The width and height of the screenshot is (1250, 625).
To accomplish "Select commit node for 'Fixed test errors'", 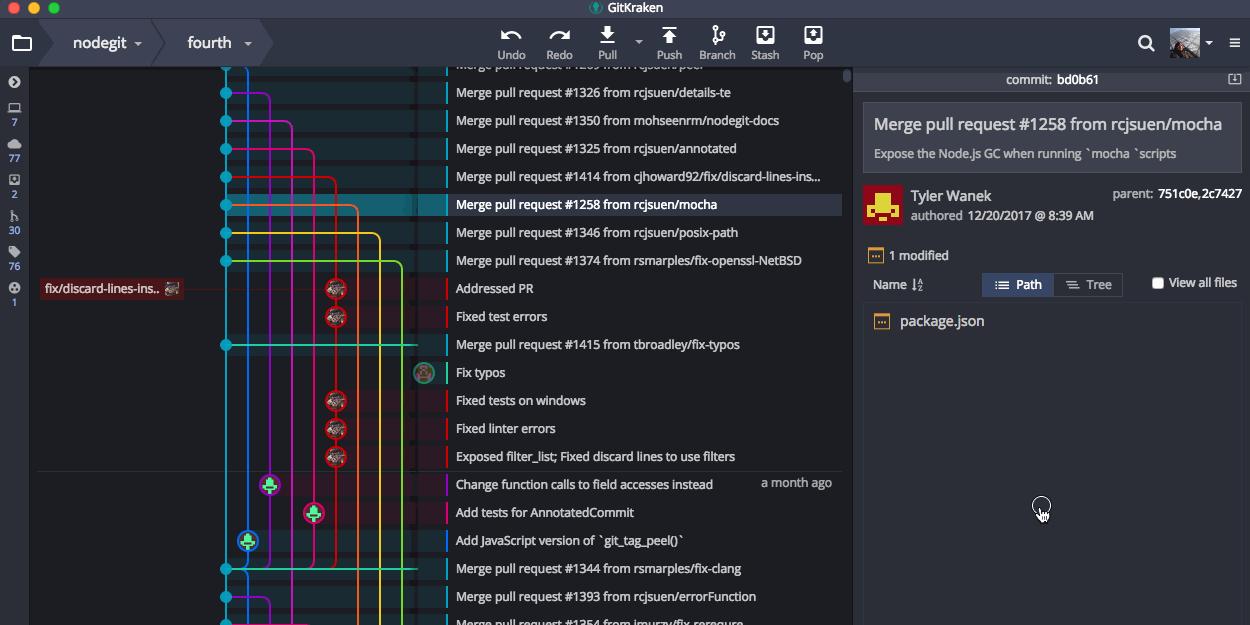I will tap(335, 317).
